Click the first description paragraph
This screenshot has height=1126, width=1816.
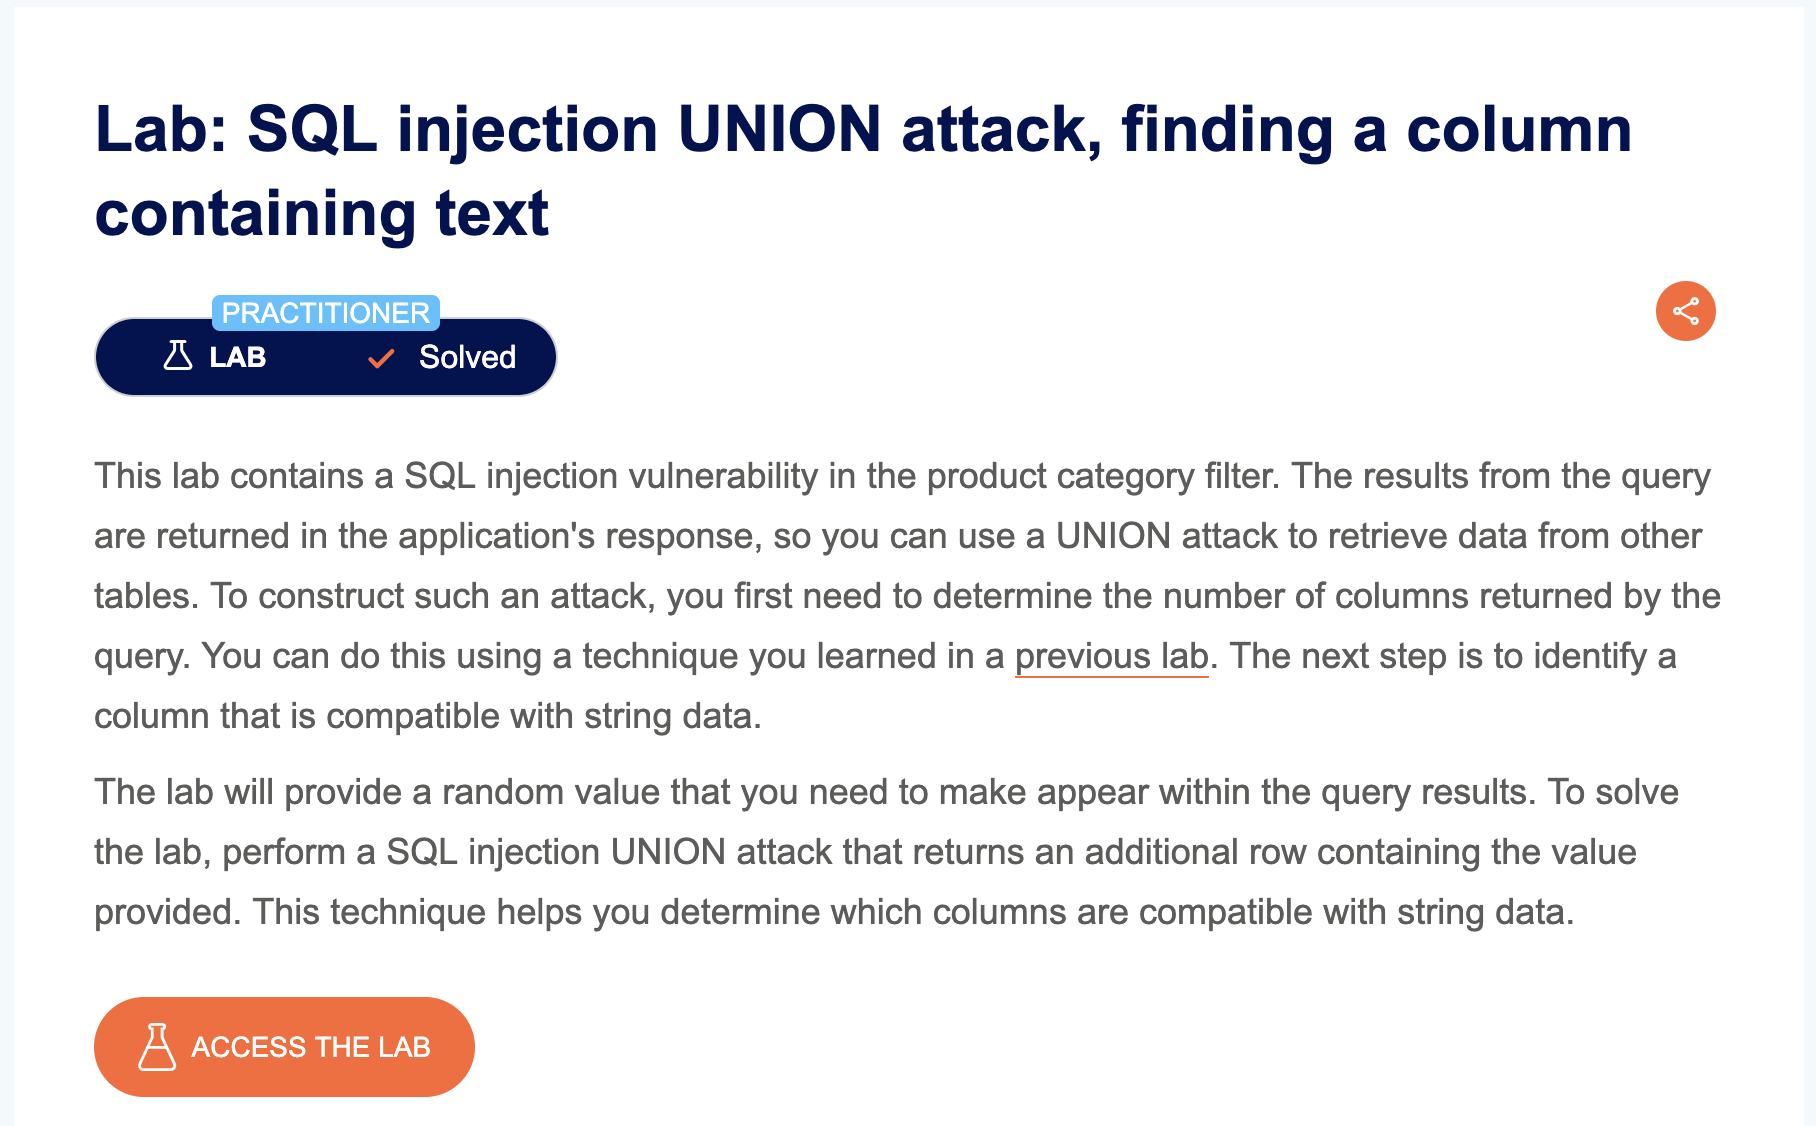(x=907, y=596)
